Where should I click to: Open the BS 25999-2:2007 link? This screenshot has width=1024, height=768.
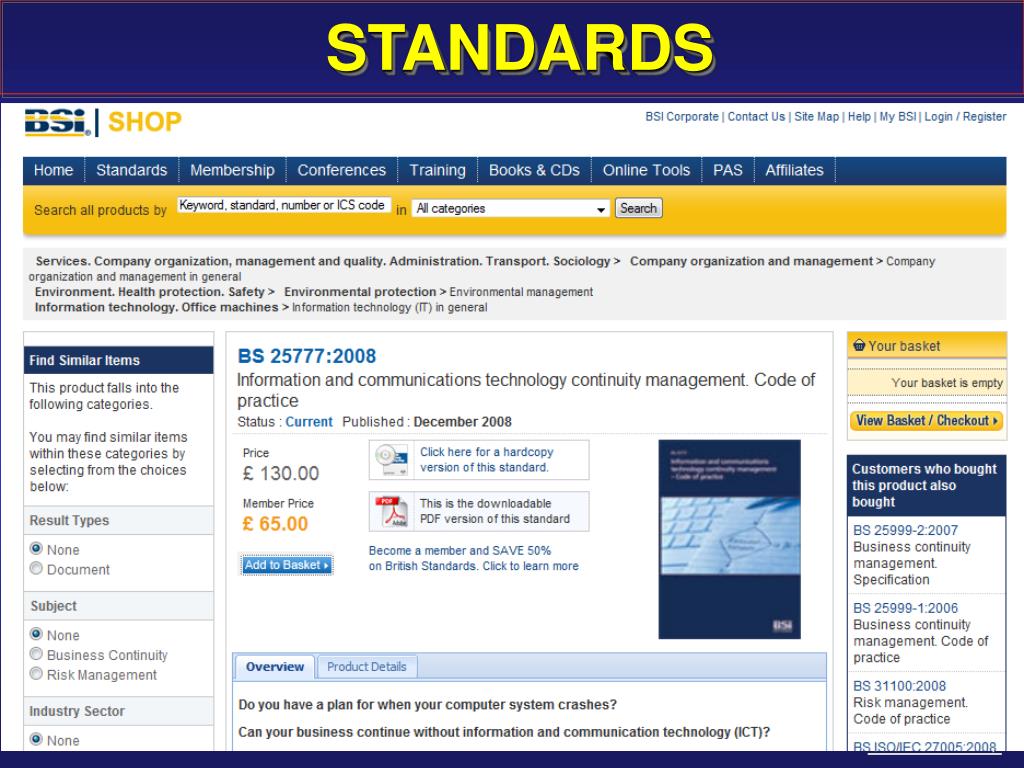905,530
